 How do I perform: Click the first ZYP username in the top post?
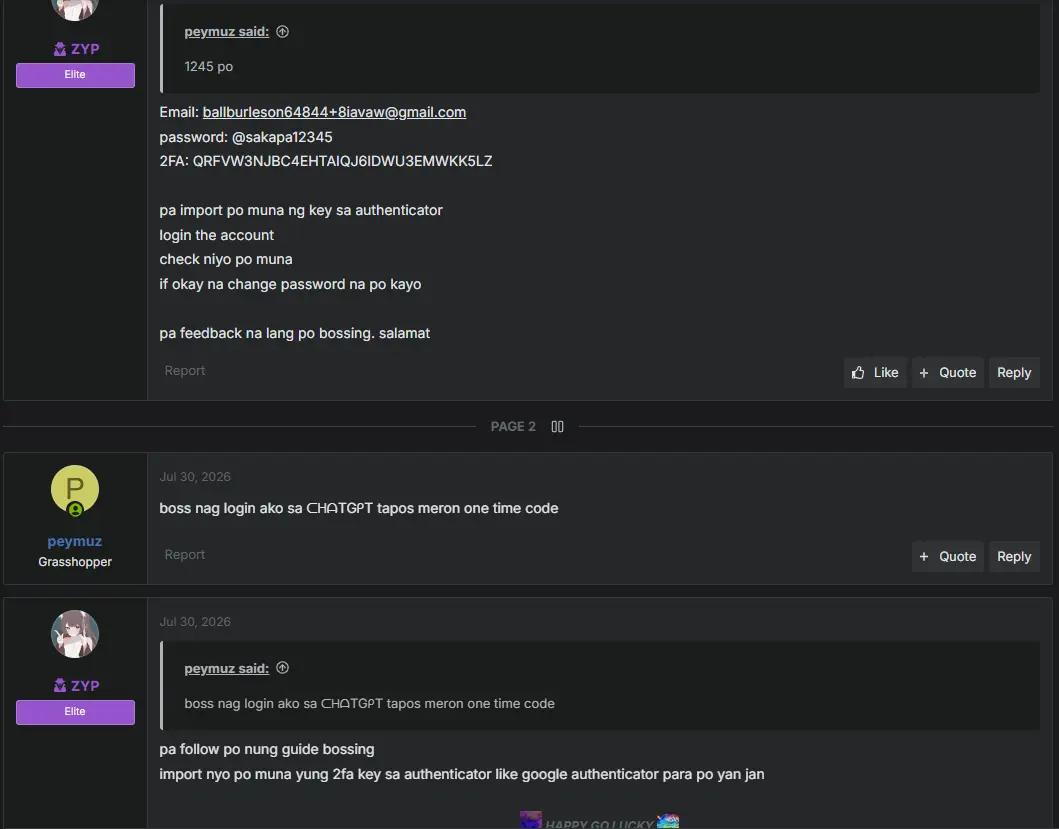[85, 49]
